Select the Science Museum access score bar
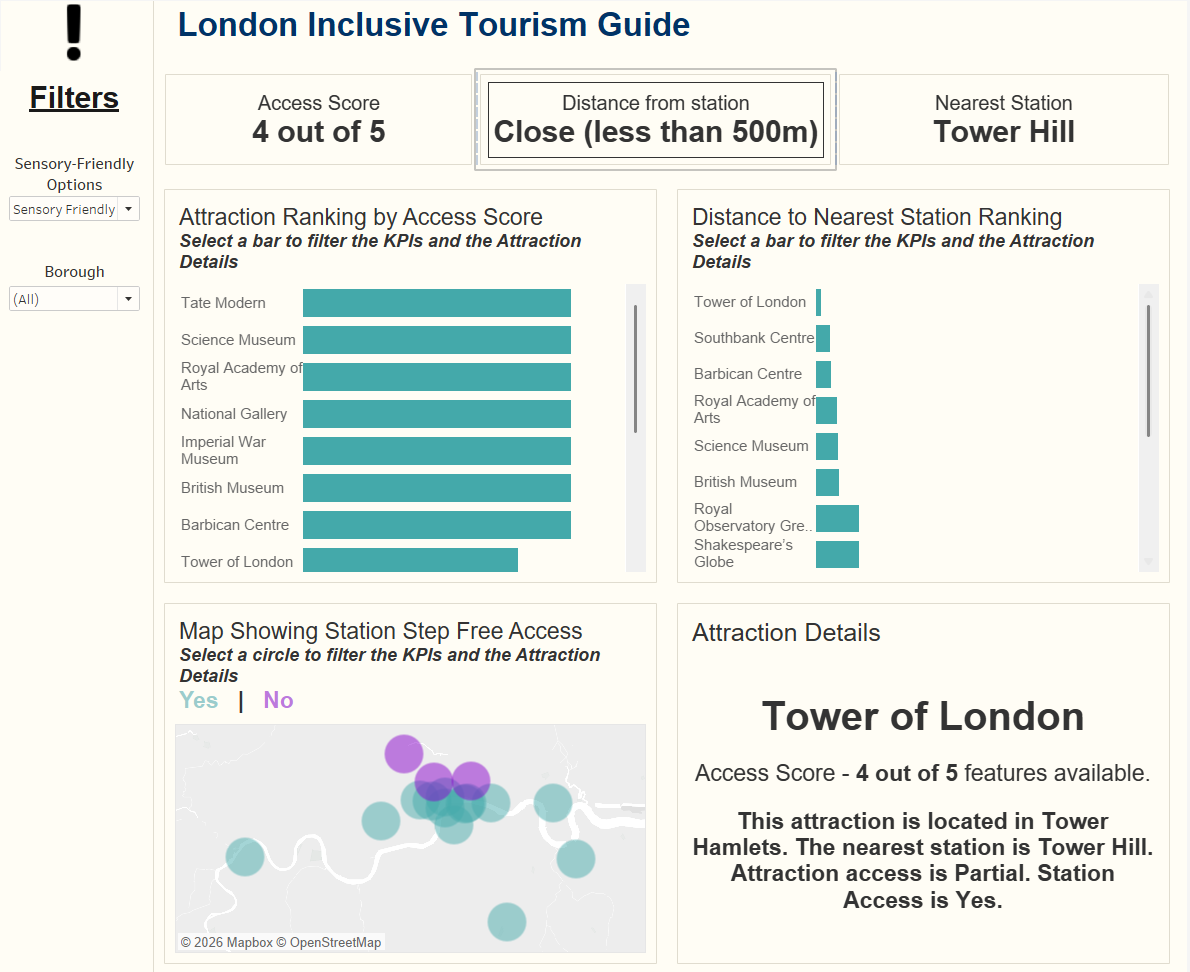The width and height of the screenshot is (1190, 972). coord(436,340)
